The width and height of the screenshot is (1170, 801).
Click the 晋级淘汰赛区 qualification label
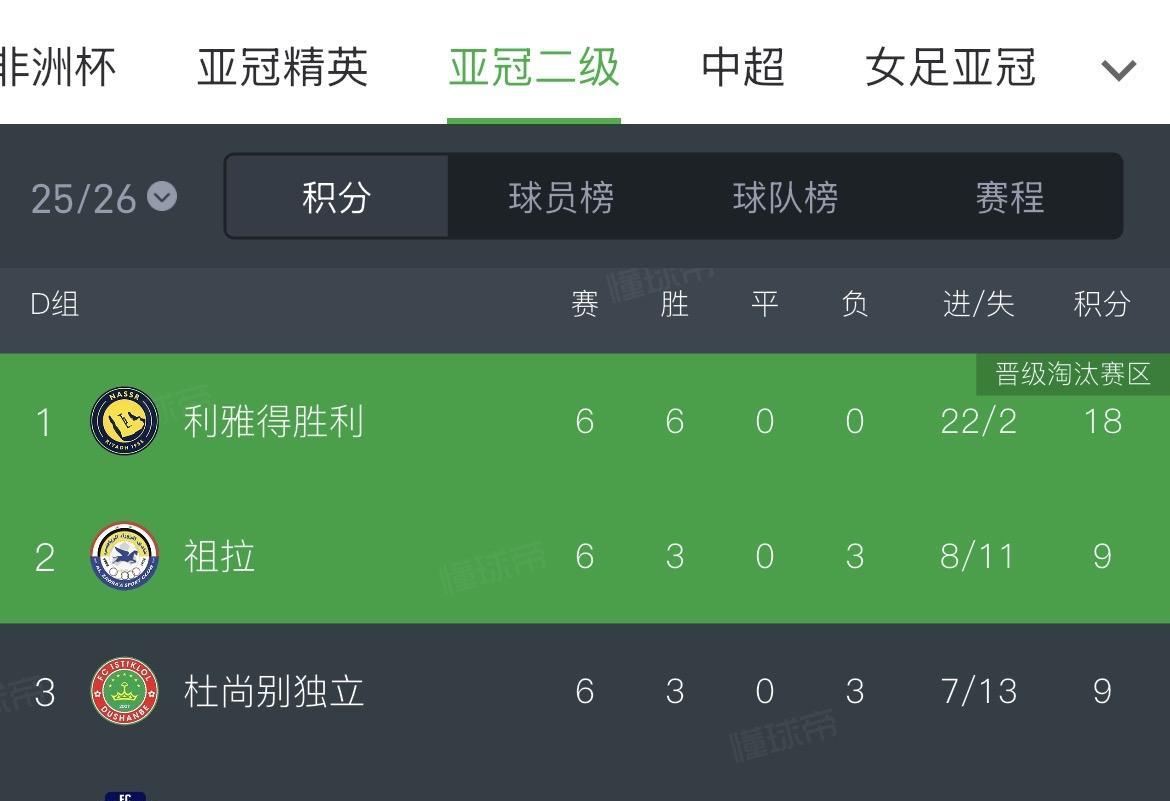1073,374
